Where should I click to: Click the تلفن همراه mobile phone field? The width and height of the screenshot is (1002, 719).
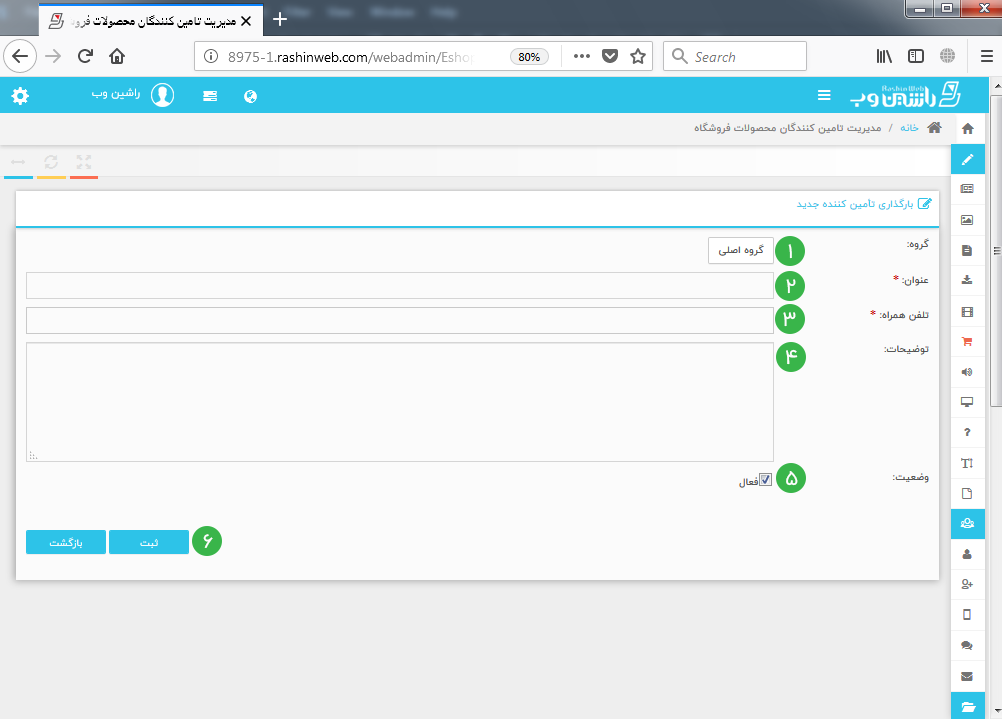pyautogui.click(x=400, y=320)
